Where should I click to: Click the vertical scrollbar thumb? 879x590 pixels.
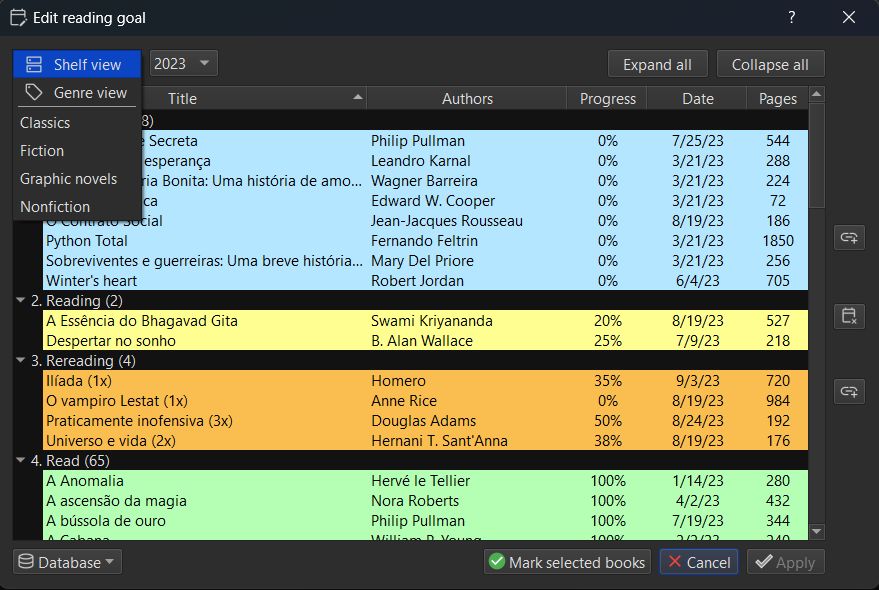pos(817,155)
